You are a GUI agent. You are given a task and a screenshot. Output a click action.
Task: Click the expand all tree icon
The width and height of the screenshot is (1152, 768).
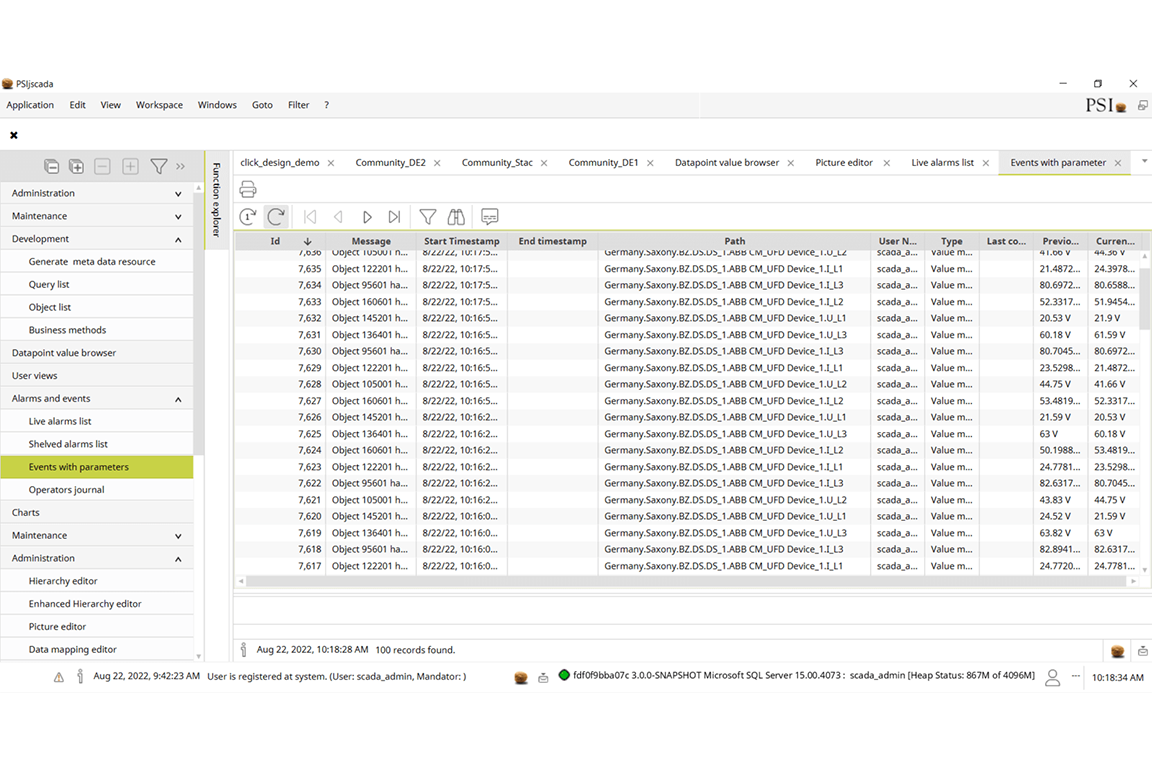pos(76,167)
